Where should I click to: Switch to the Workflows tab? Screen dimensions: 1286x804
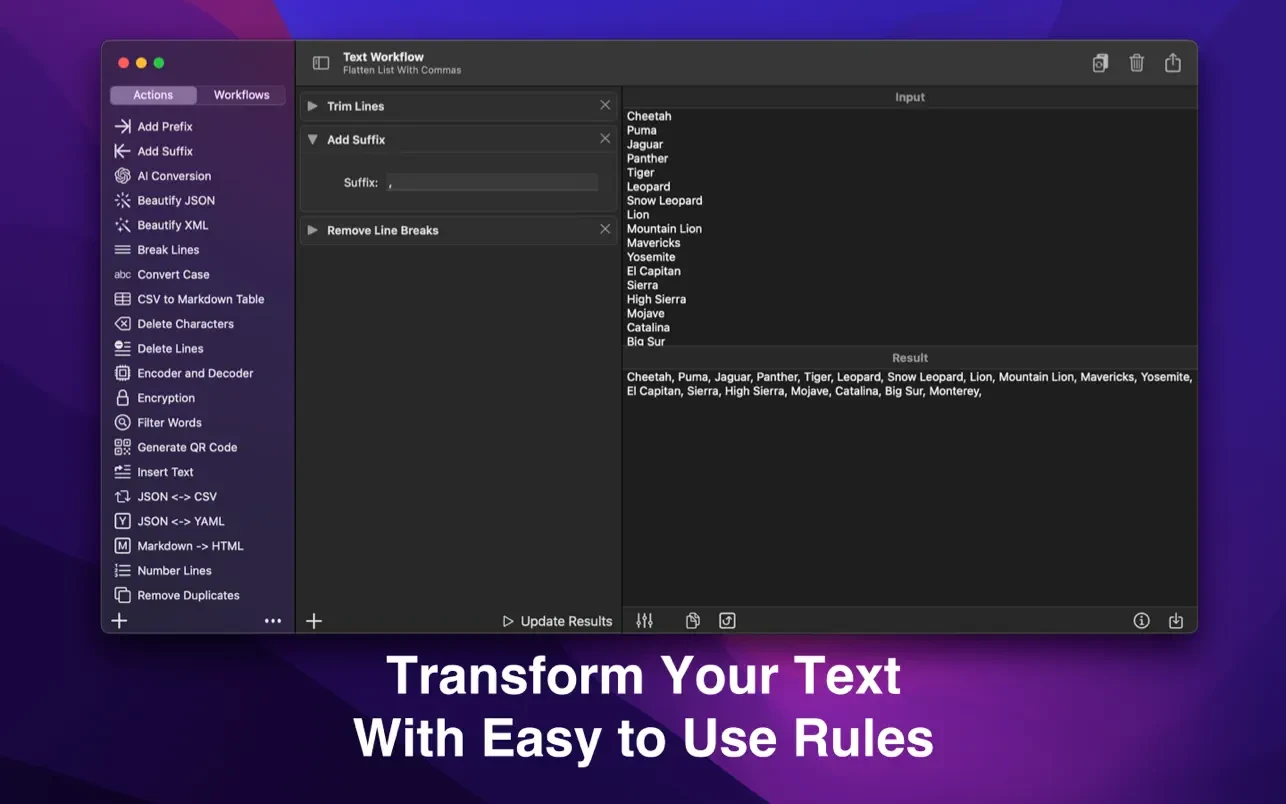click(x=241, y=94)
